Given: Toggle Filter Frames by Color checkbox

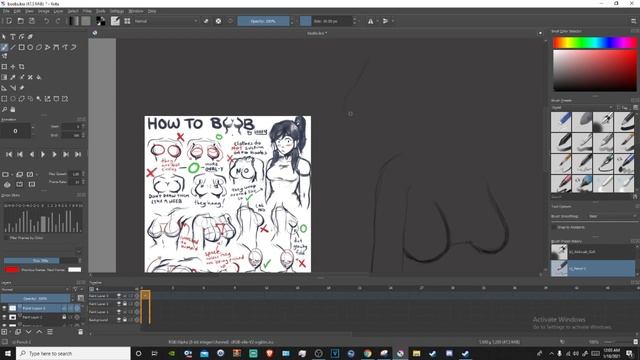Looking at the screenshot, I should point(7,238).
